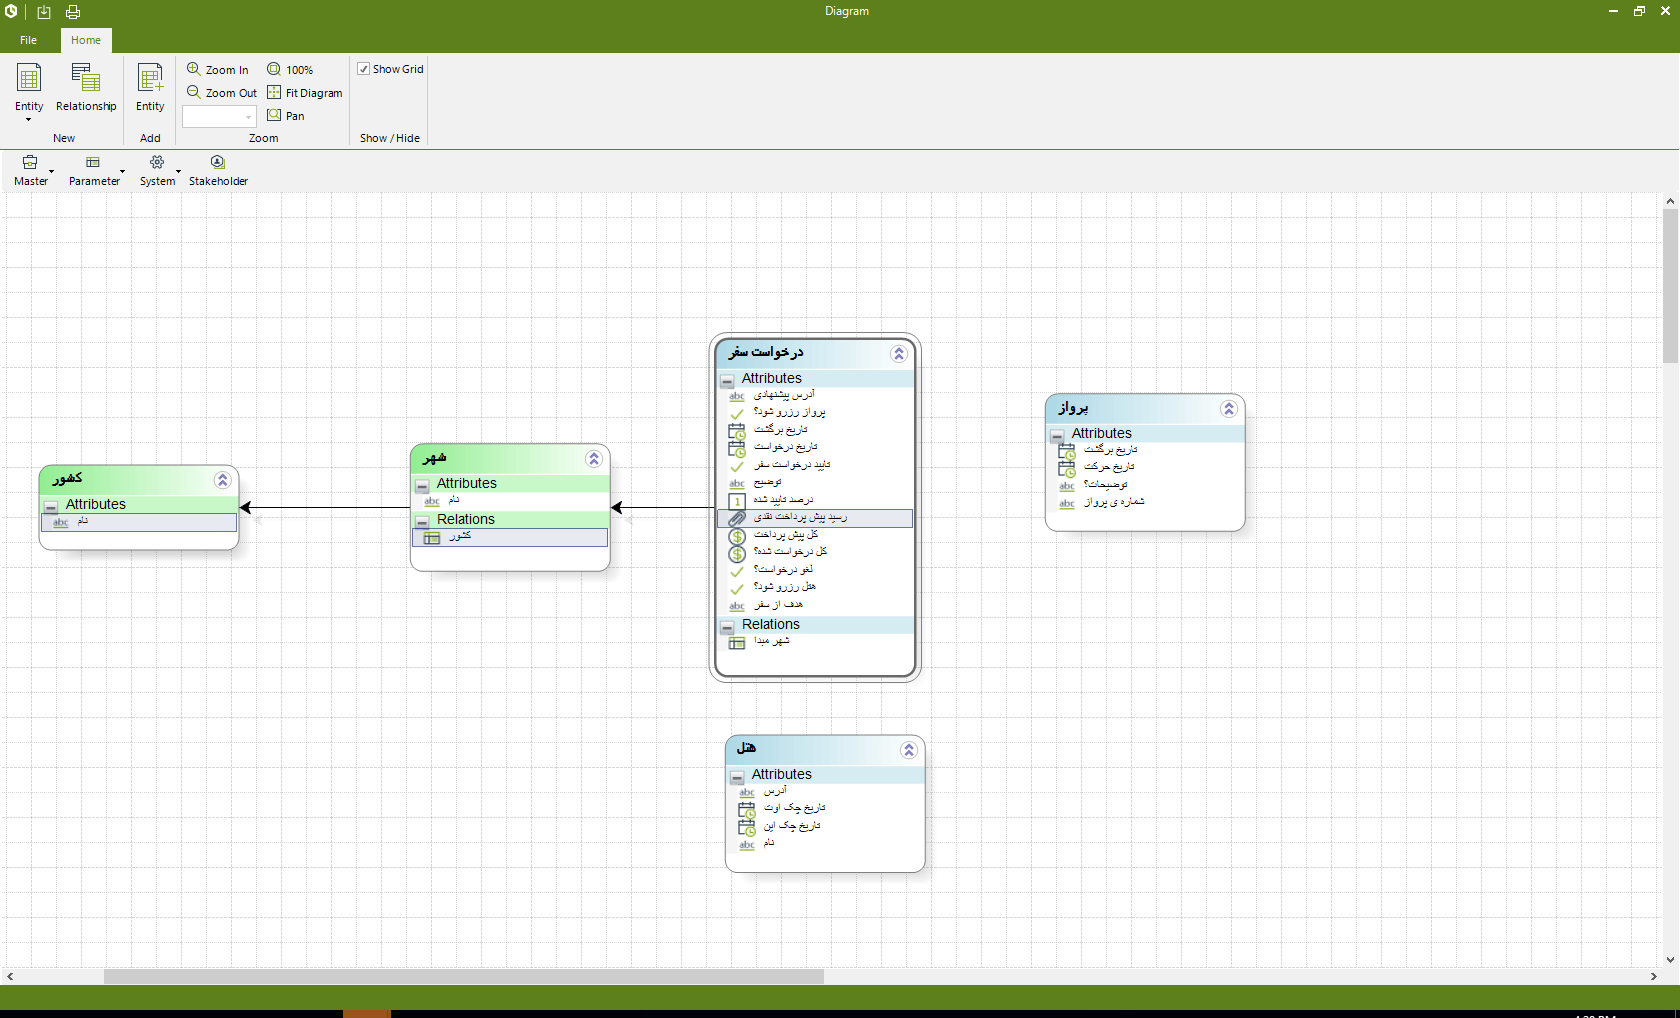The height and width of the screenshot is (1018, 1680).
Task: Select attribute توضیحات؟ in پرواز
Action: click(1106, 485)
